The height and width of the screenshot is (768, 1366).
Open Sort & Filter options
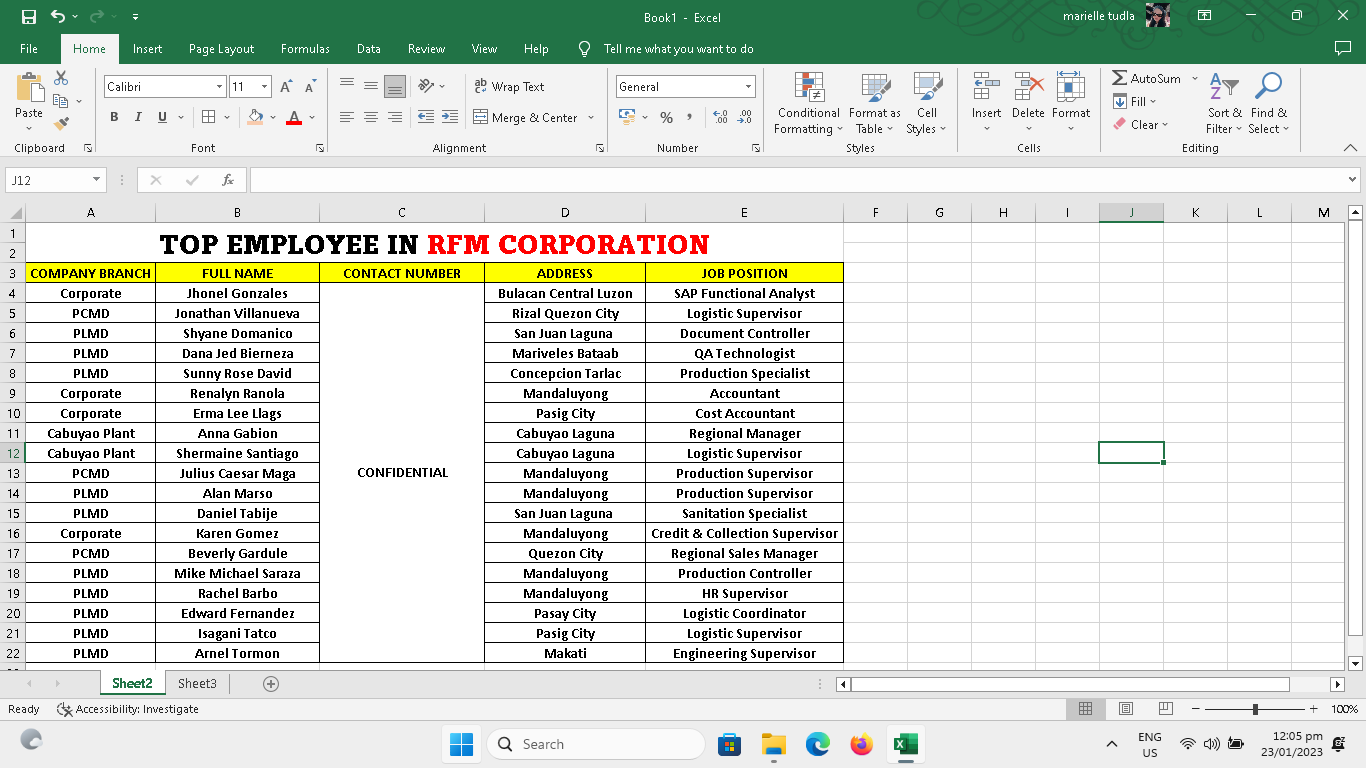1224,104
